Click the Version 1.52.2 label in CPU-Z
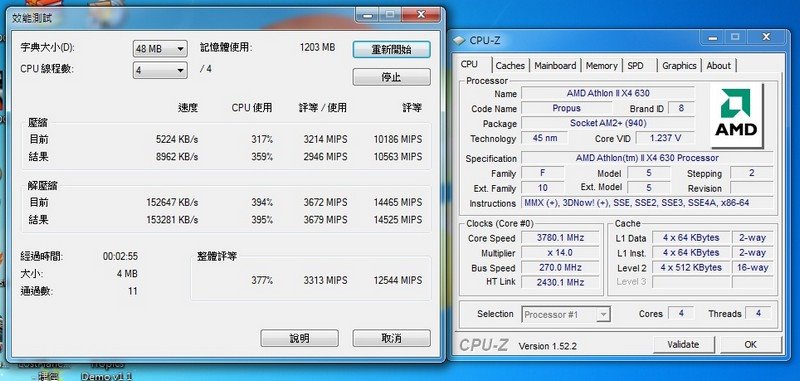This screenshot has height=381, width=800. 547,346
